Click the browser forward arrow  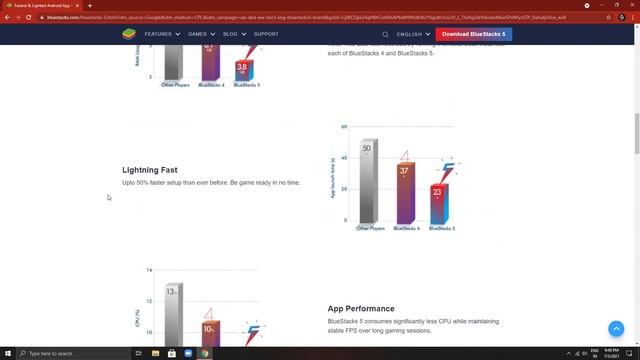[x=18, y=18]
